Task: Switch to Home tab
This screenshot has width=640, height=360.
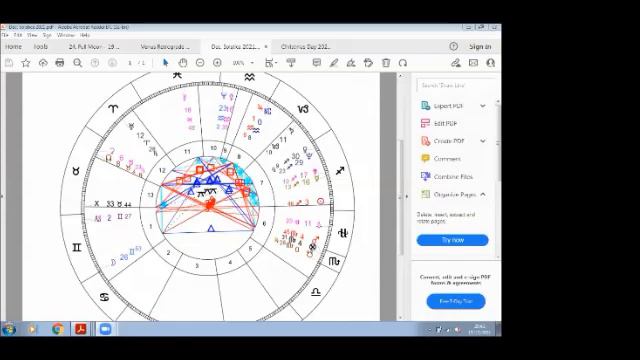Action: point(13,47)
